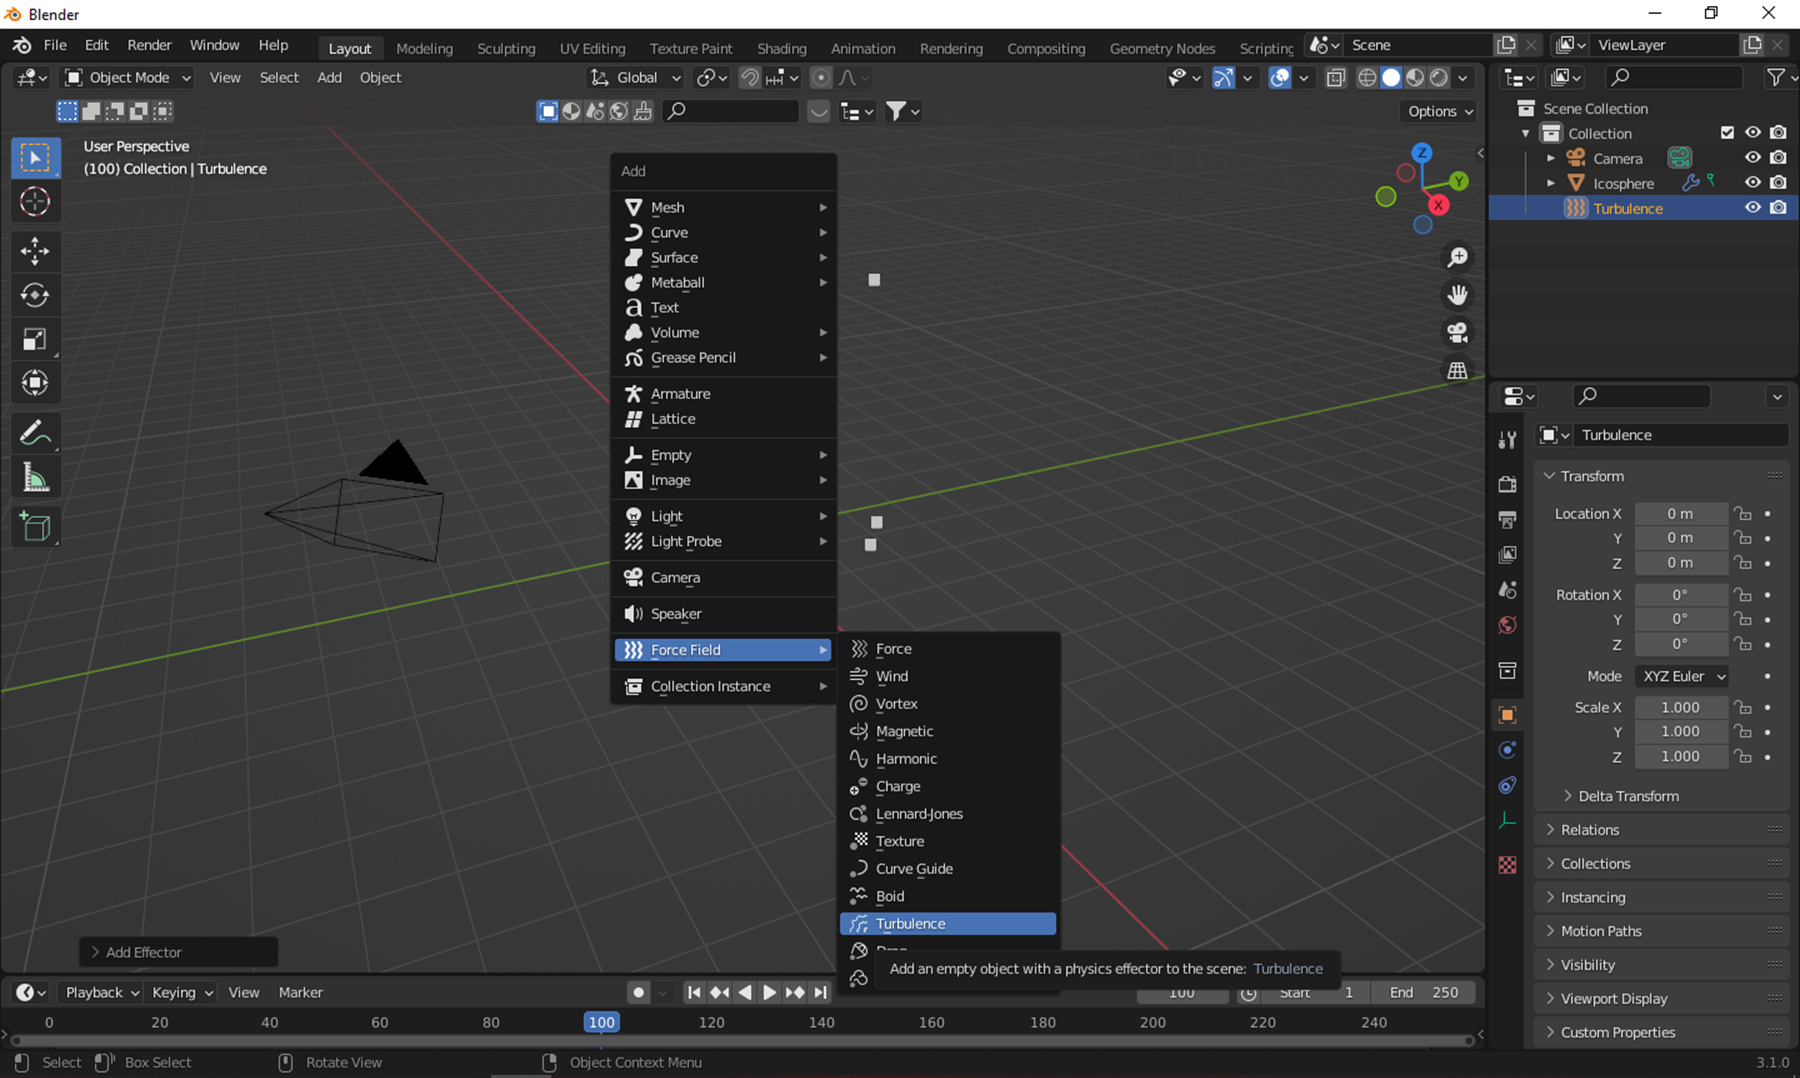The image size is (1800, 1078).
Task: Click the pan hand icon in viewport
Action: [1457, 295]
